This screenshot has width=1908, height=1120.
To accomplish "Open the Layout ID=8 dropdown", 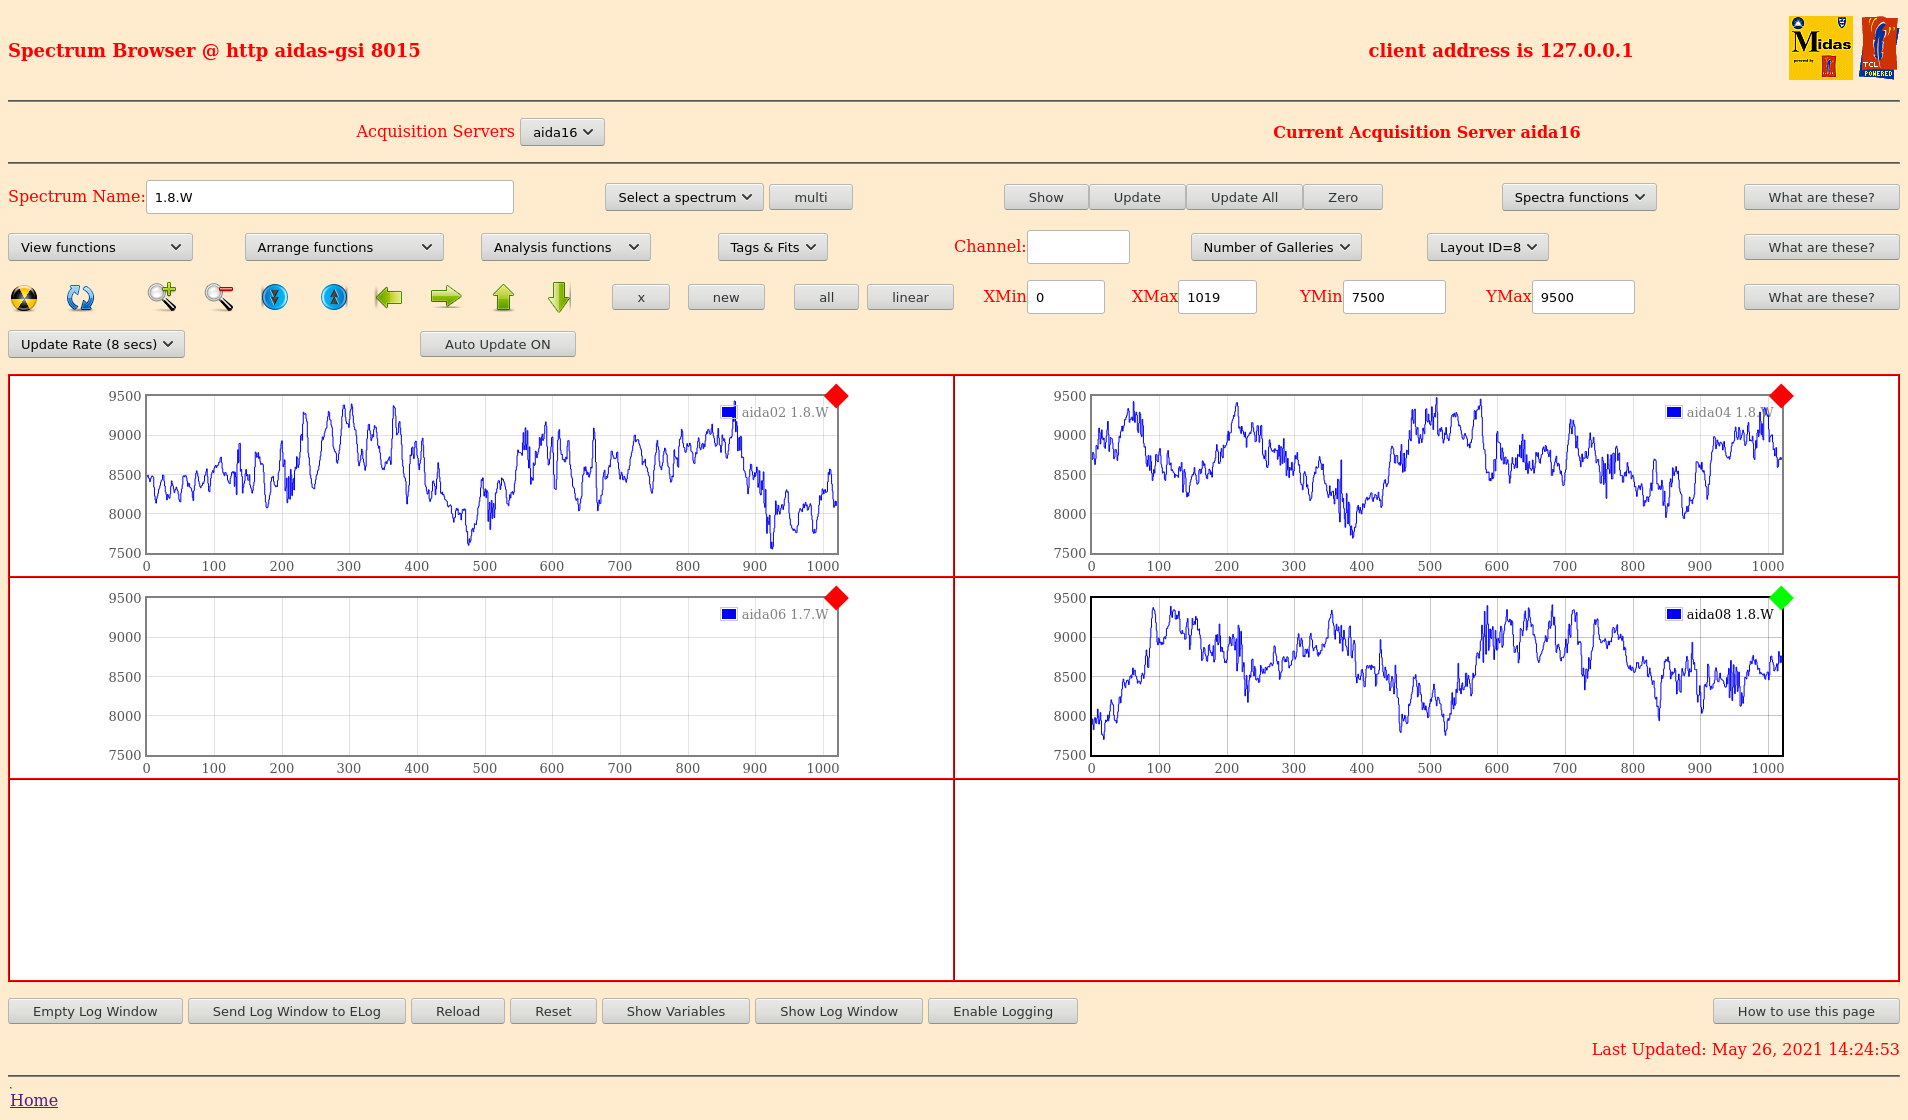I will (x=1487, y=247).
